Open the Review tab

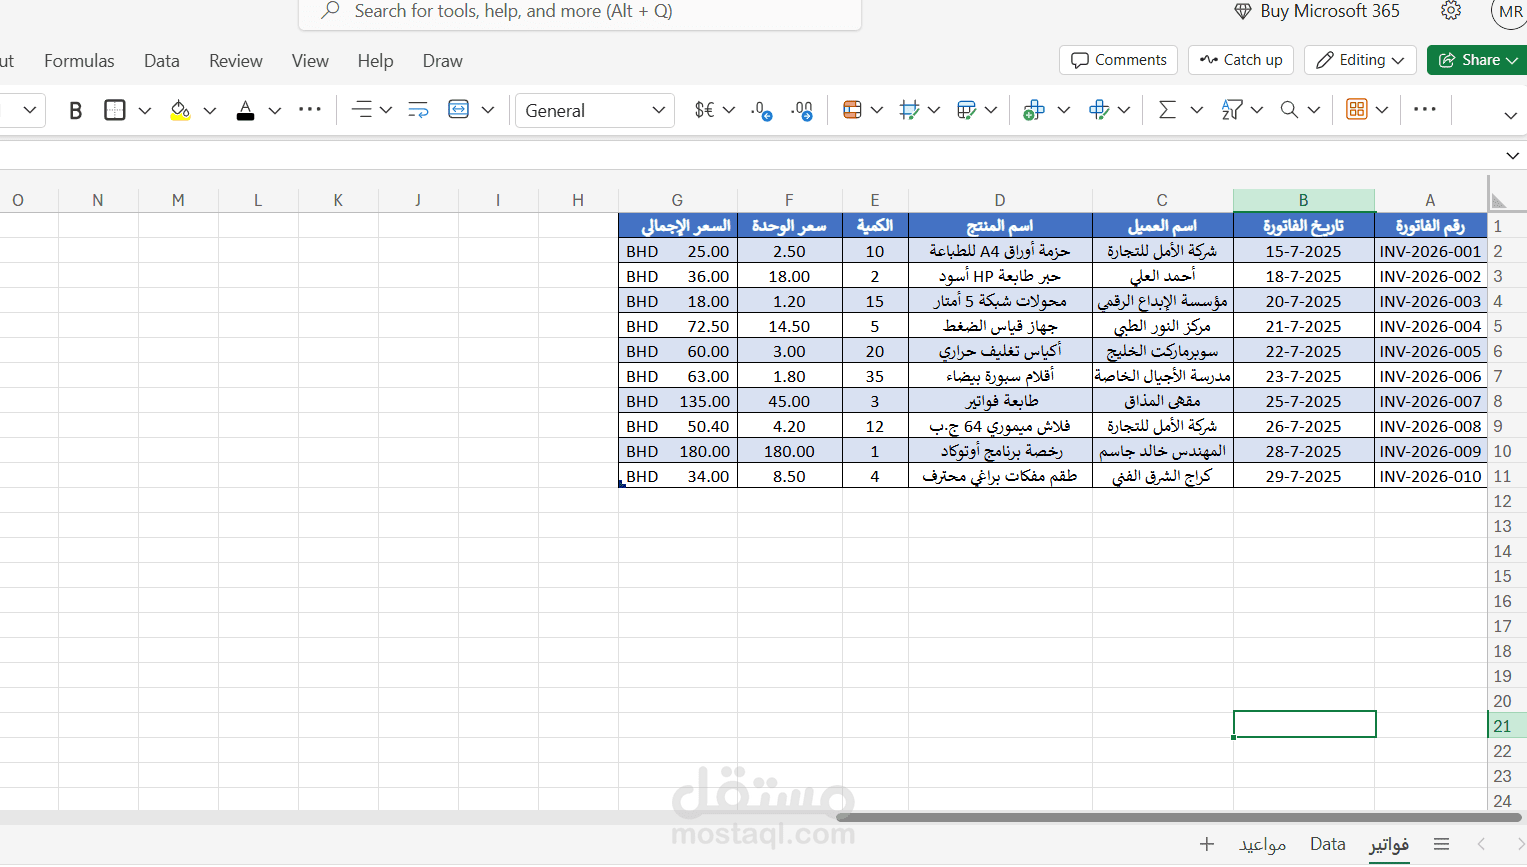click(x=236, y=61)
